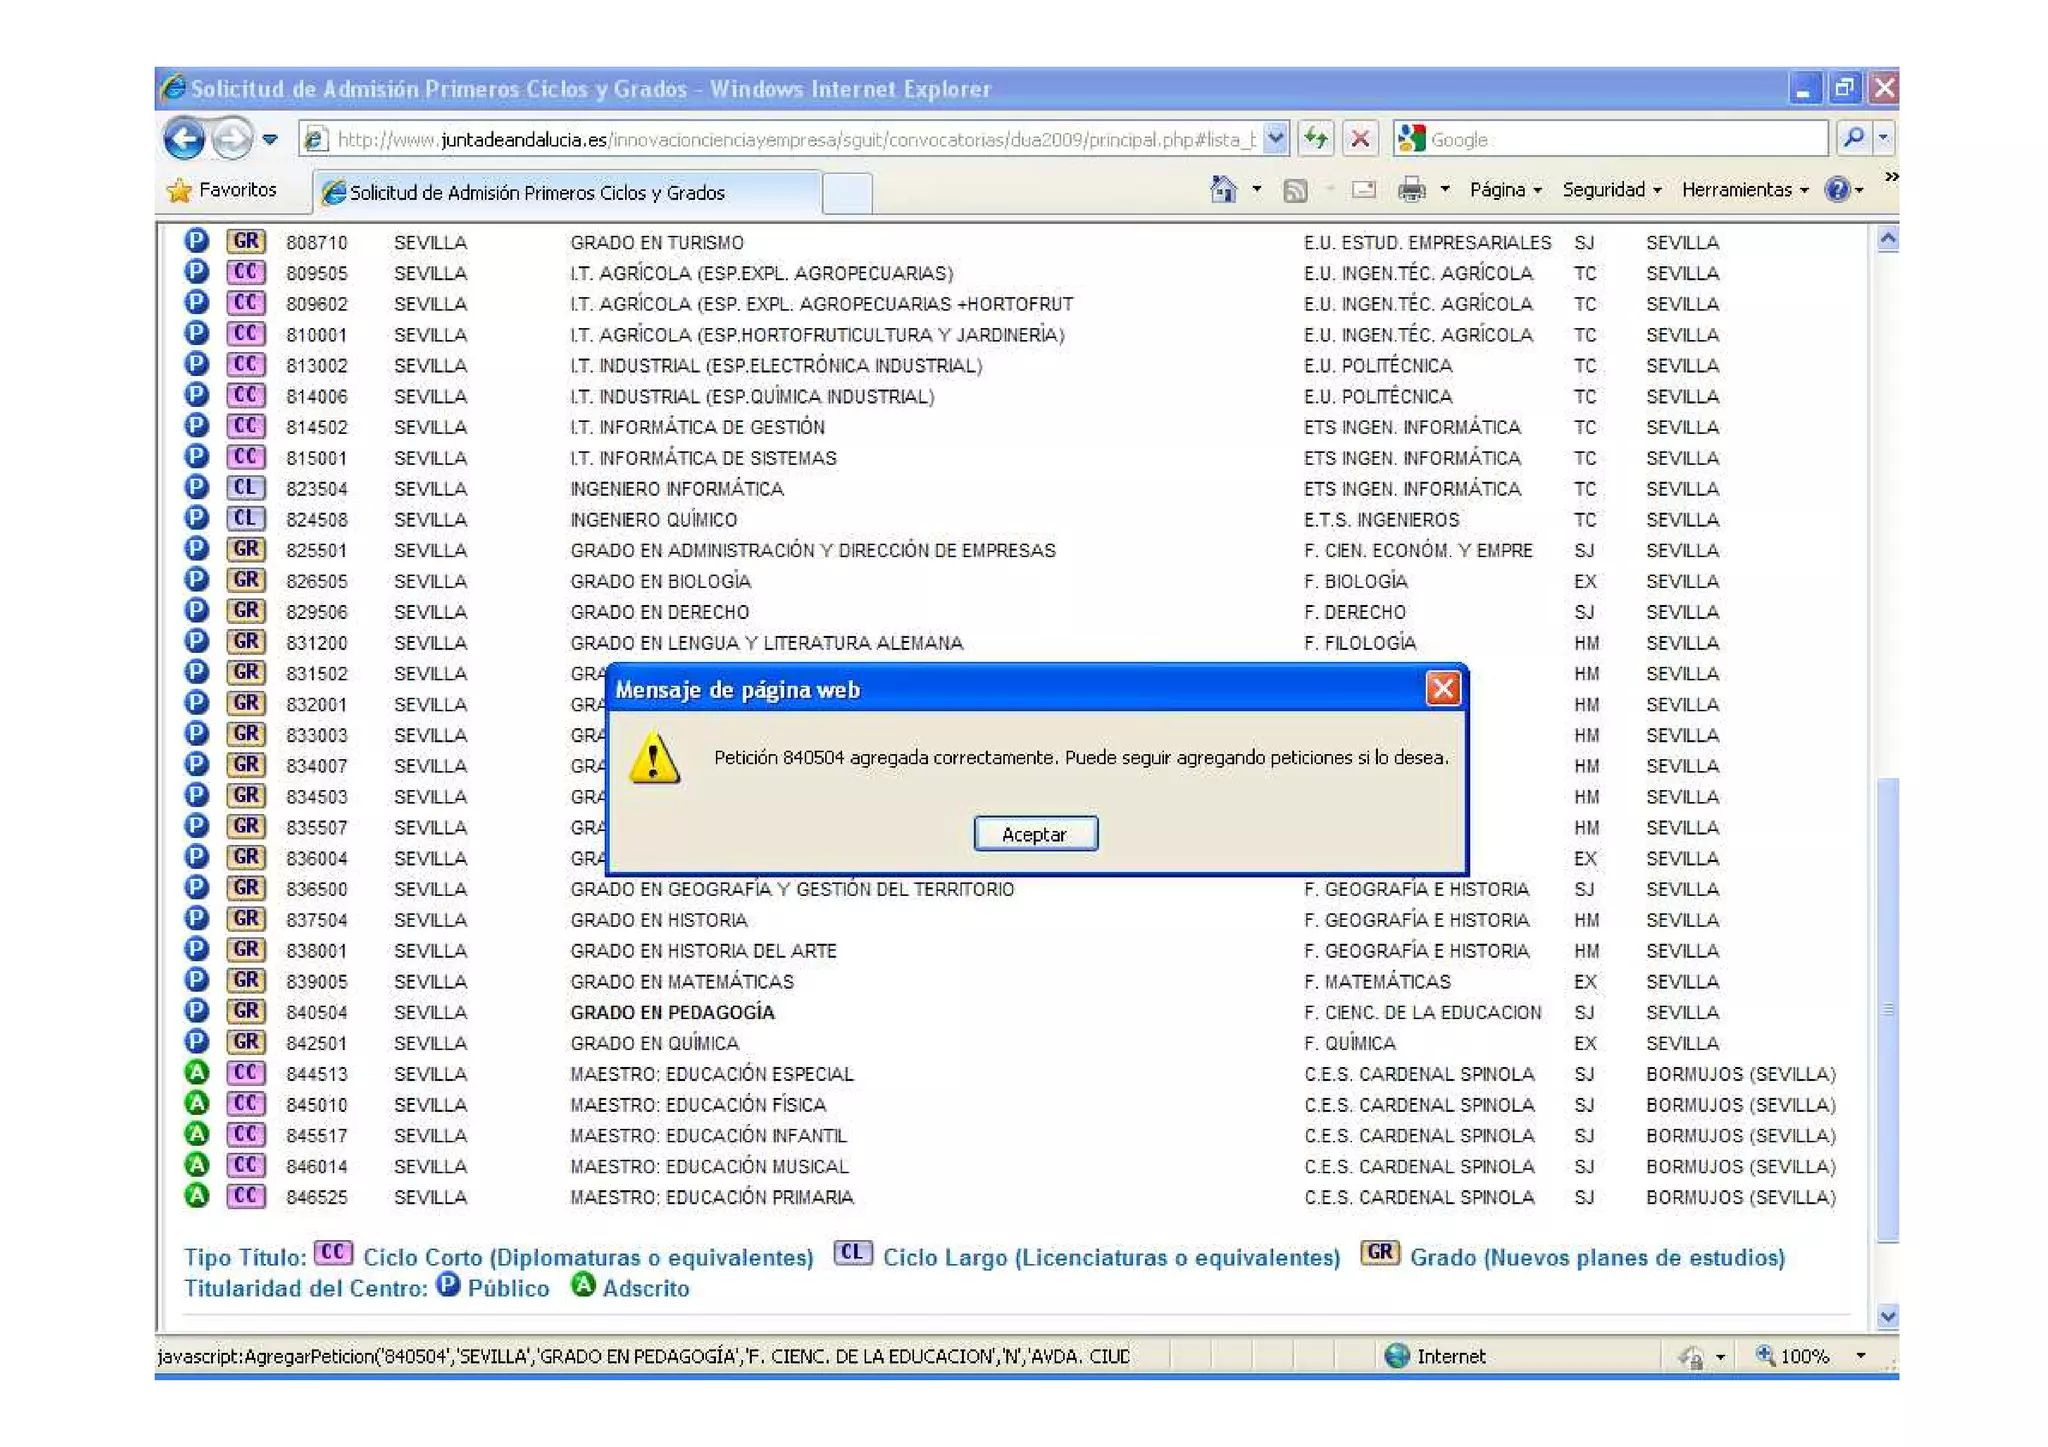This screenshot has height=1447, width=2048.
Task: Click the page scrollbar down arrow
Action: point(1887,1316)
